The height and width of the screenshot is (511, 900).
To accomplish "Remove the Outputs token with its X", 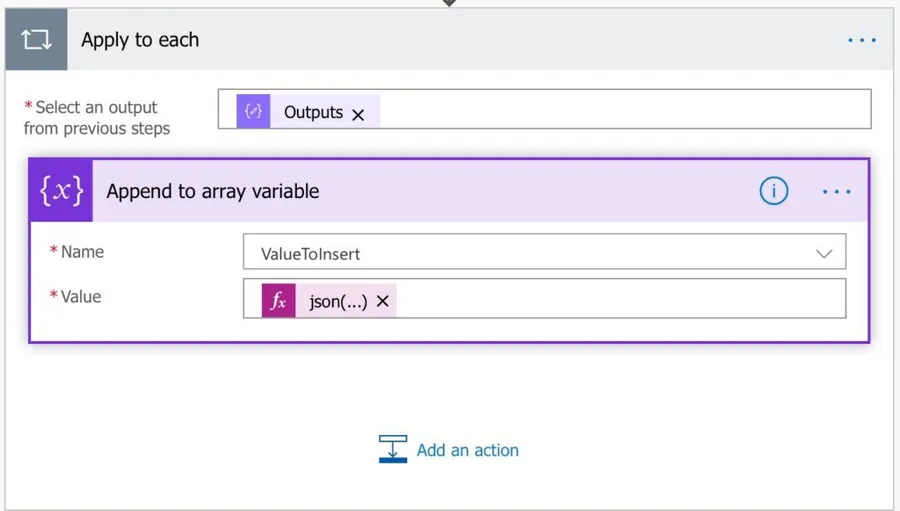I will (x=358, y=114).
